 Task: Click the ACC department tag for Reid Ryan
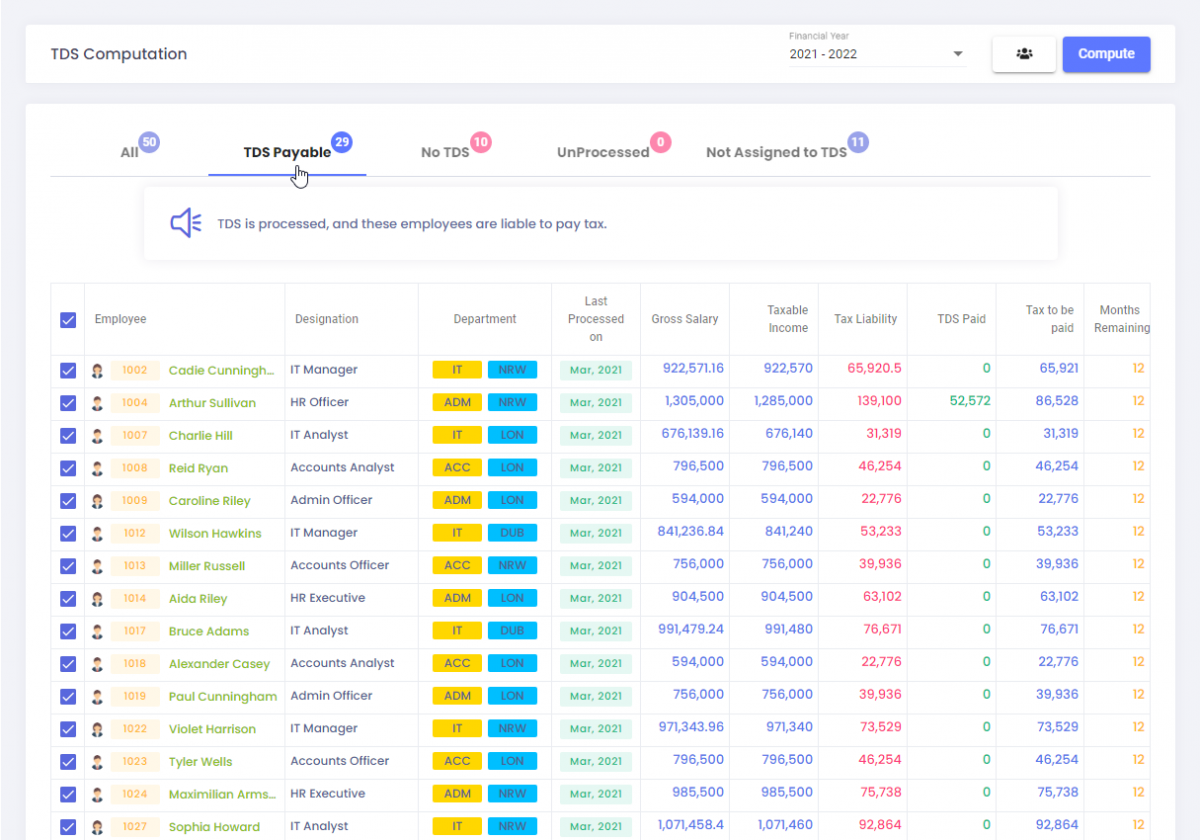[x=457, y=468]
